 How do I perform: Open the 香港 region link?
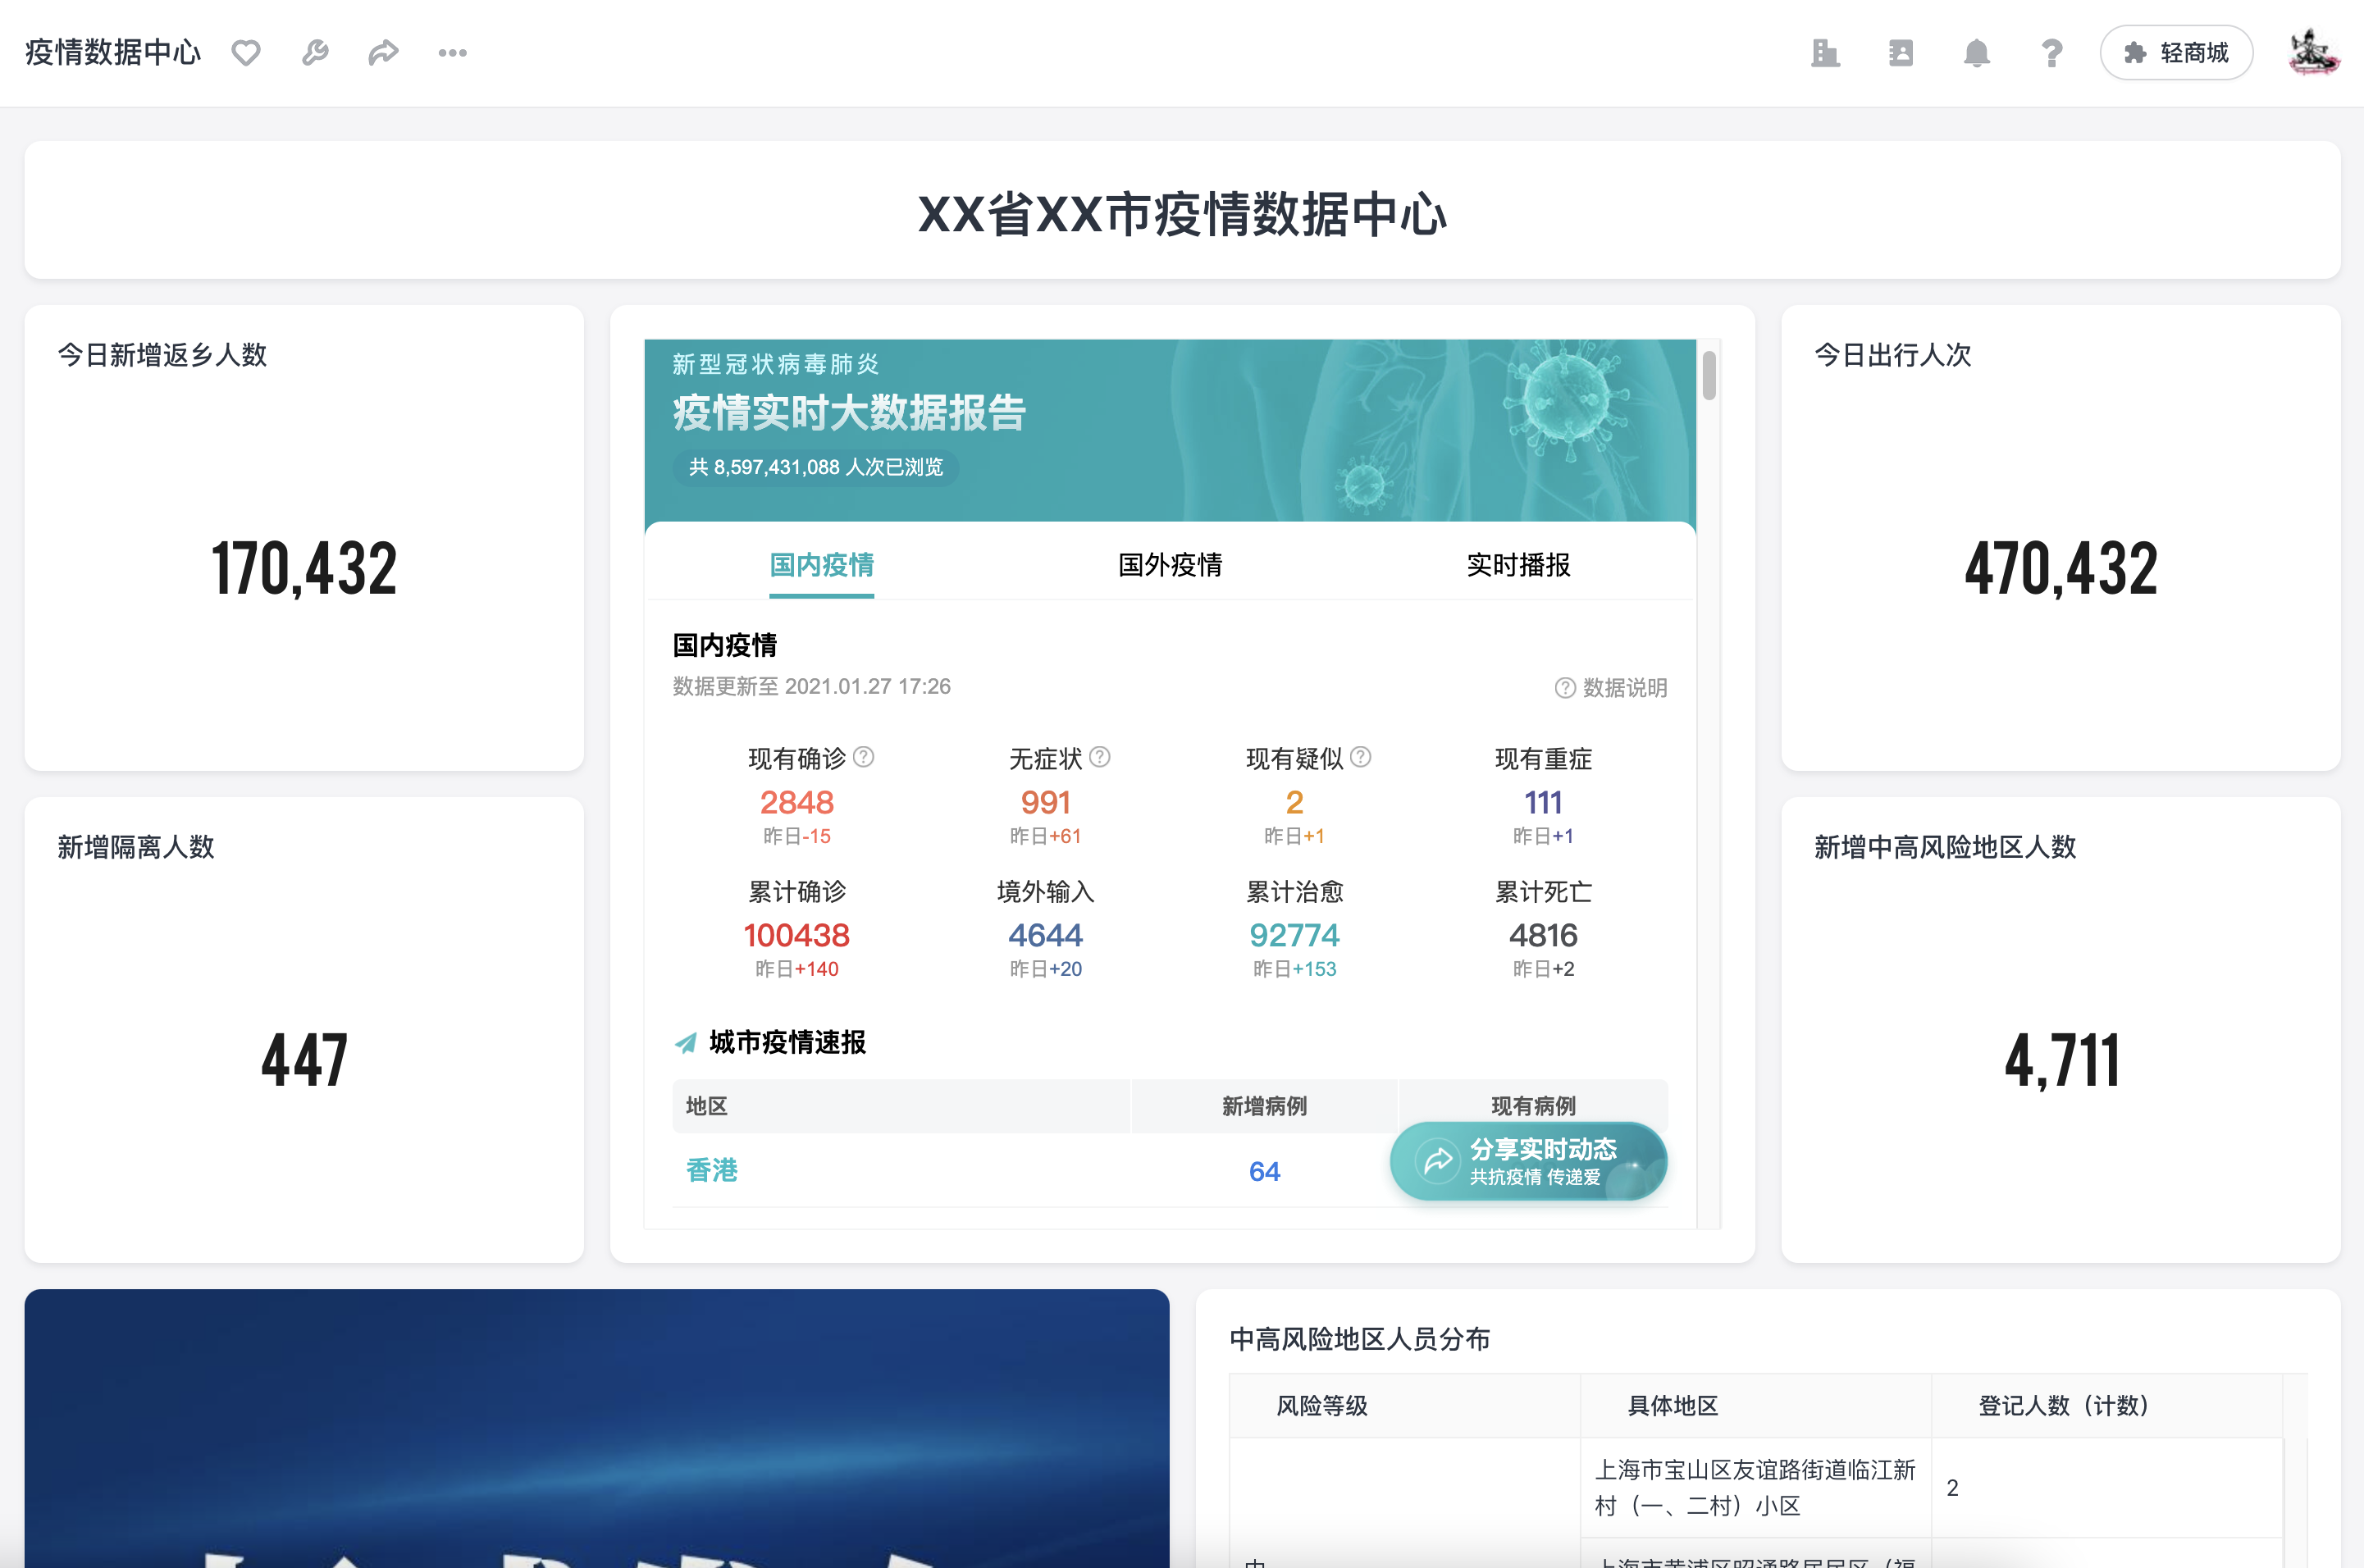(712, 1170)
